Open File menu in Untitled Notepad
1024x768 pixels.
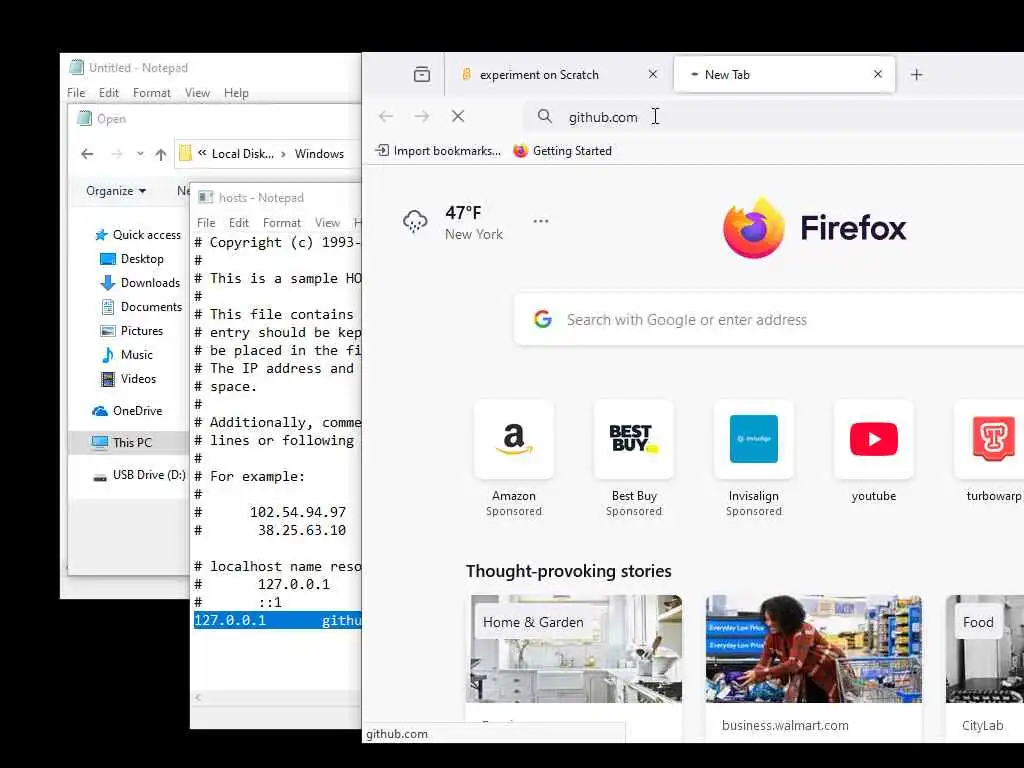coord(76,93)
